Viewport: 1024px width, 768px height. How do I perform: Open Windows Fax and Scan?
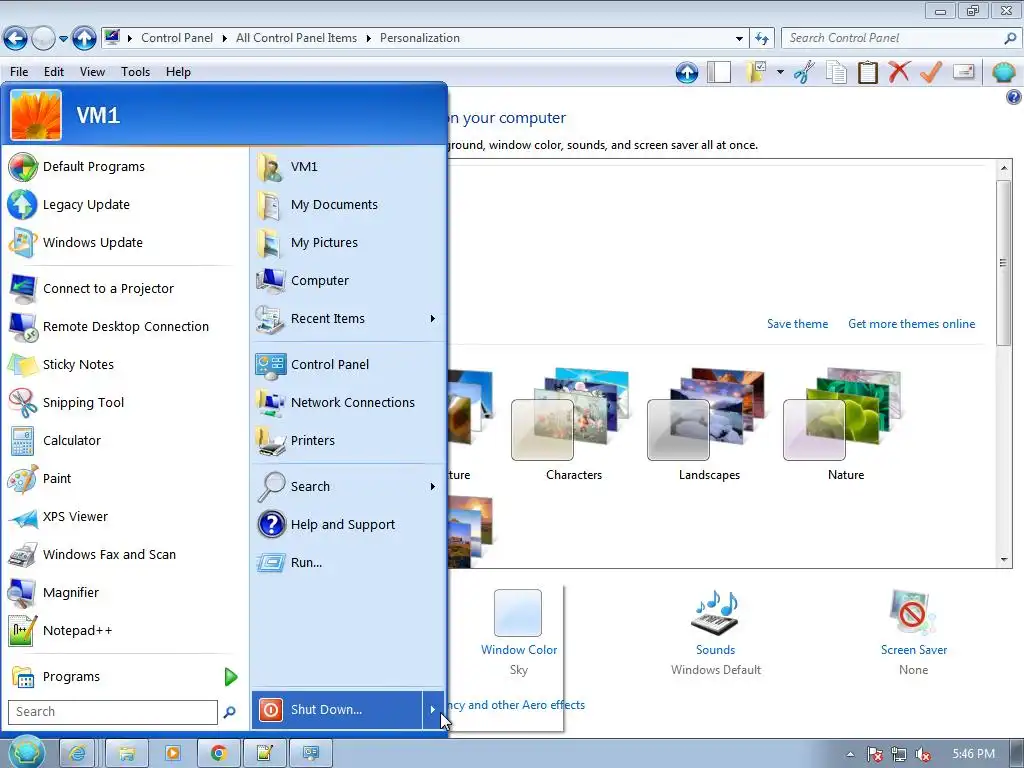pos(124,554)
